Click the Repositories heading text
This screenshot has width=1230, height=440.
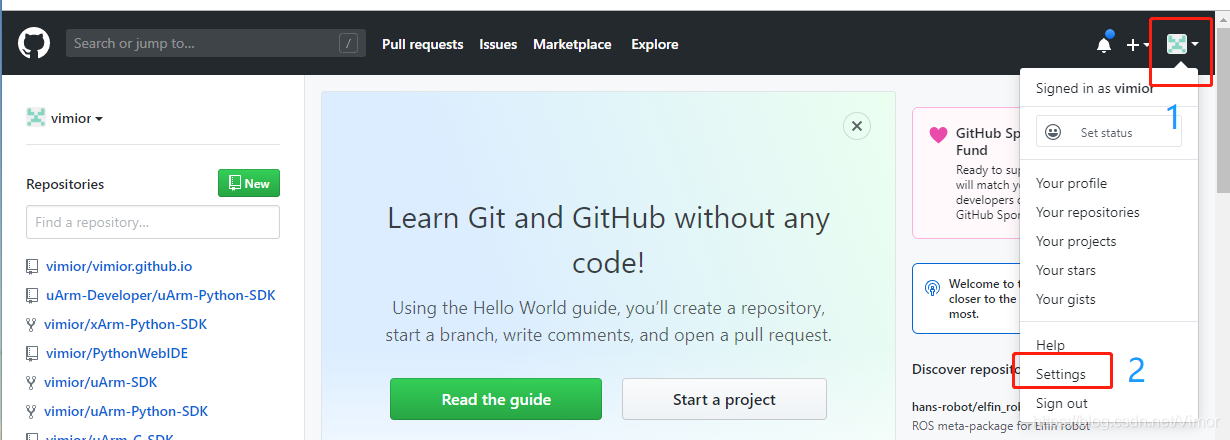click(65, 184)
